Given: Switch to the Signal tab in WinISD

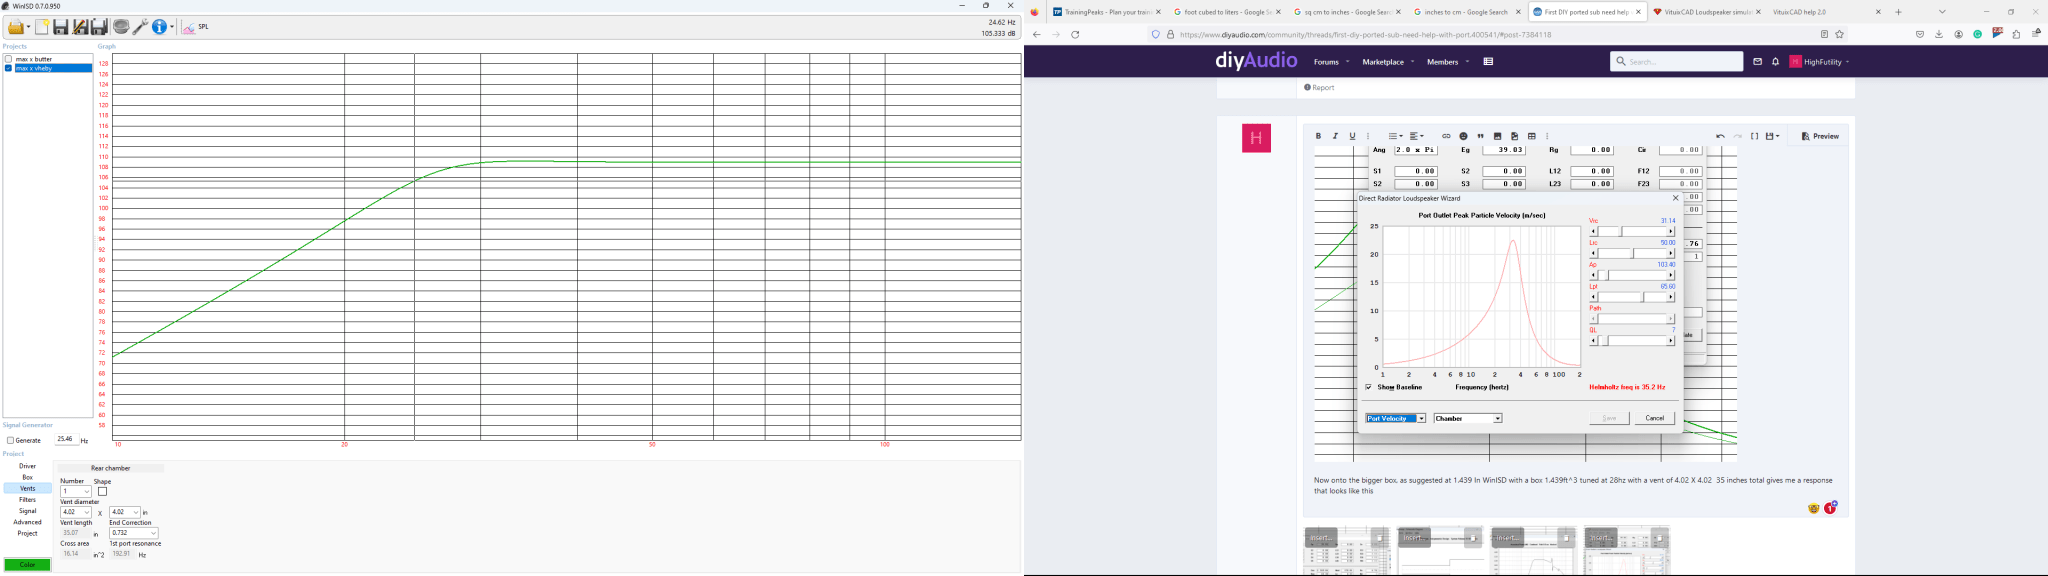Looking at the screenshot, I should [28, 511].
